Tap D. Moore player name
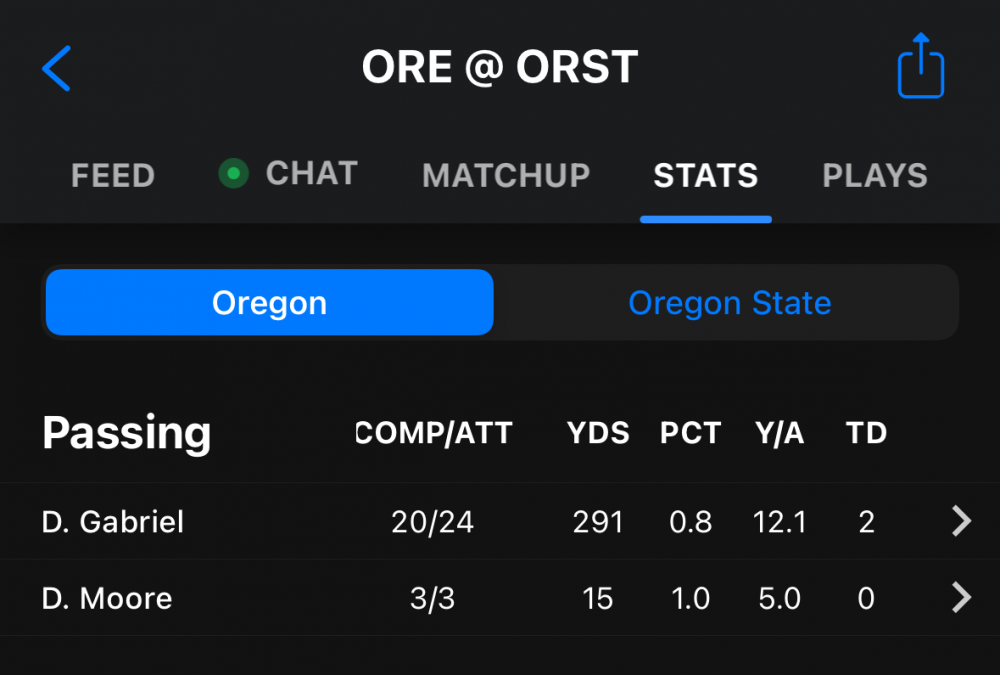The height and width of the screenshot is (675, 1000). [x=107, y=598]
